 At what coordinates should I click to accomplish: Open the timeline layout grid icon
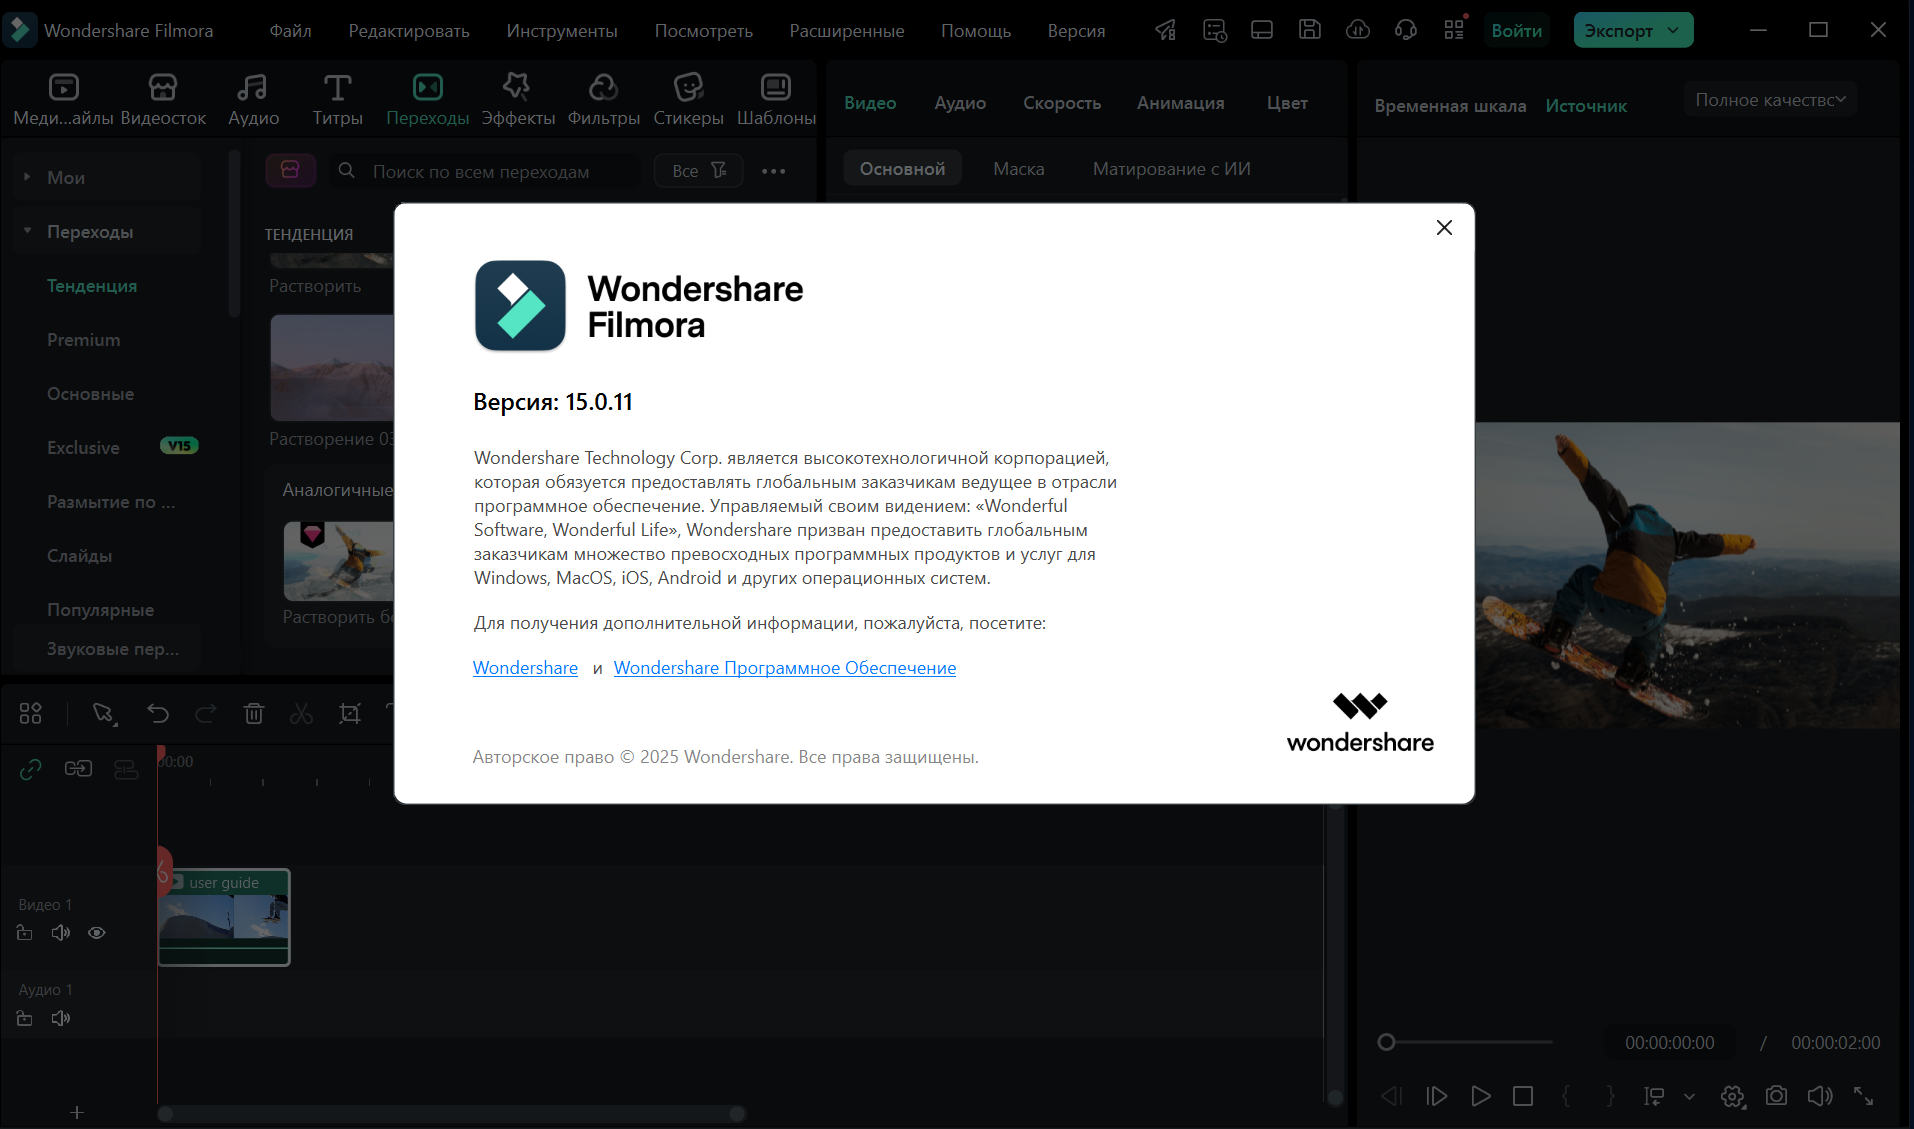pos(31,713)
